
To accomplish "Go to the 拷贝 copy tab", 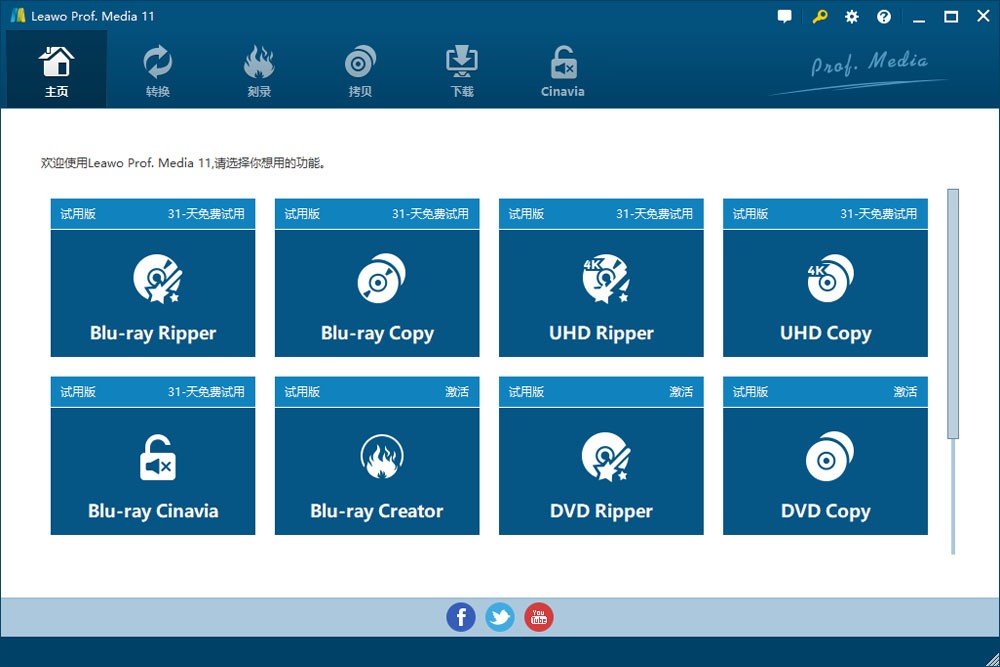I will point(360,69).
